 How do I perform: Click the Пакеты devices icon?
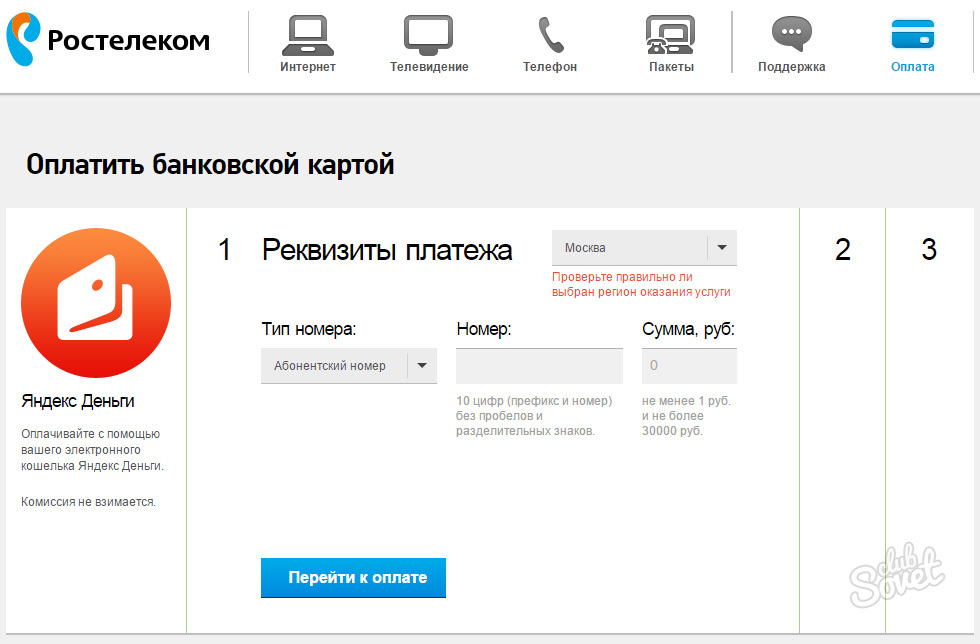pyautogui.click(x=670, y=35)
